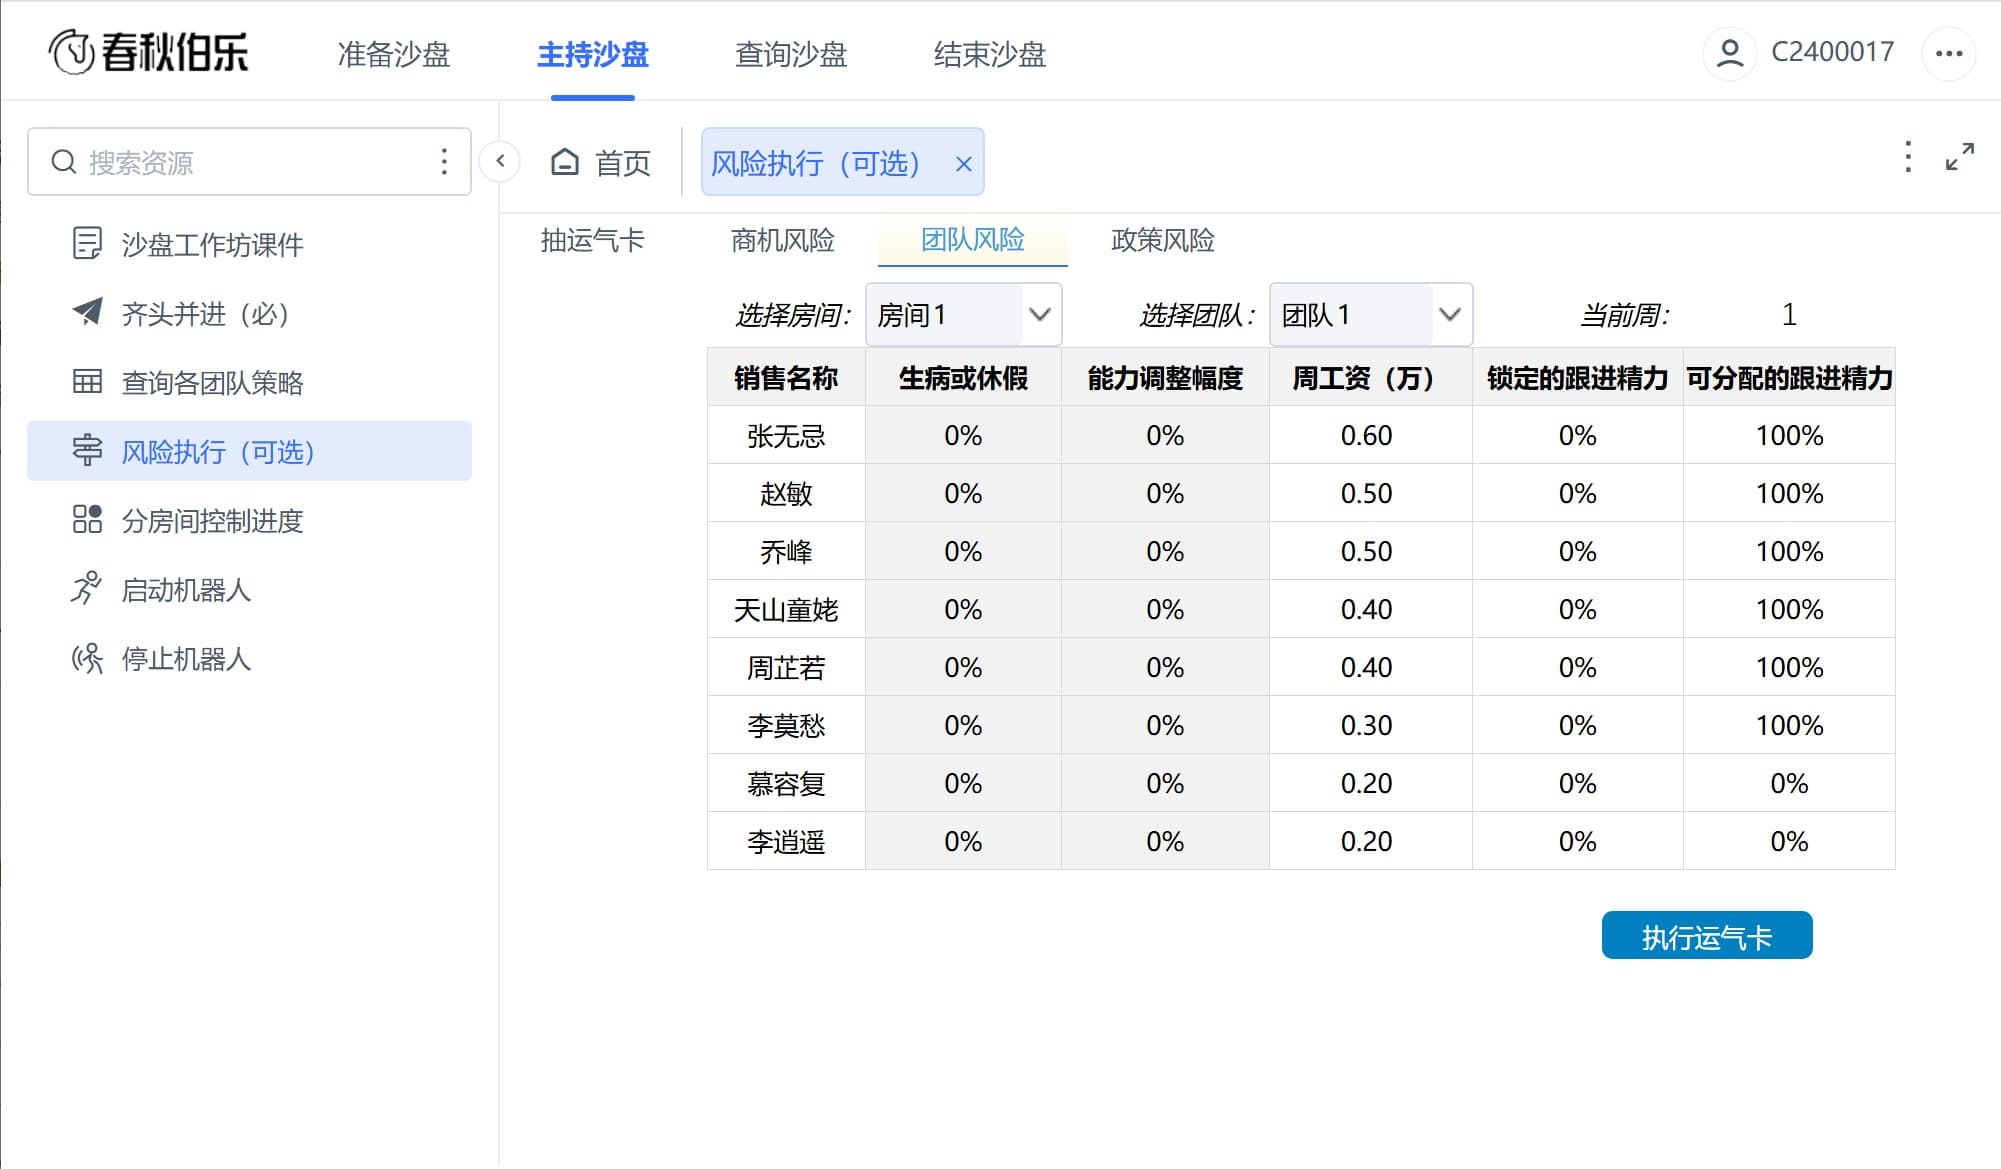Click the 锁定的跟进精力 column header

click(1578, 377)
